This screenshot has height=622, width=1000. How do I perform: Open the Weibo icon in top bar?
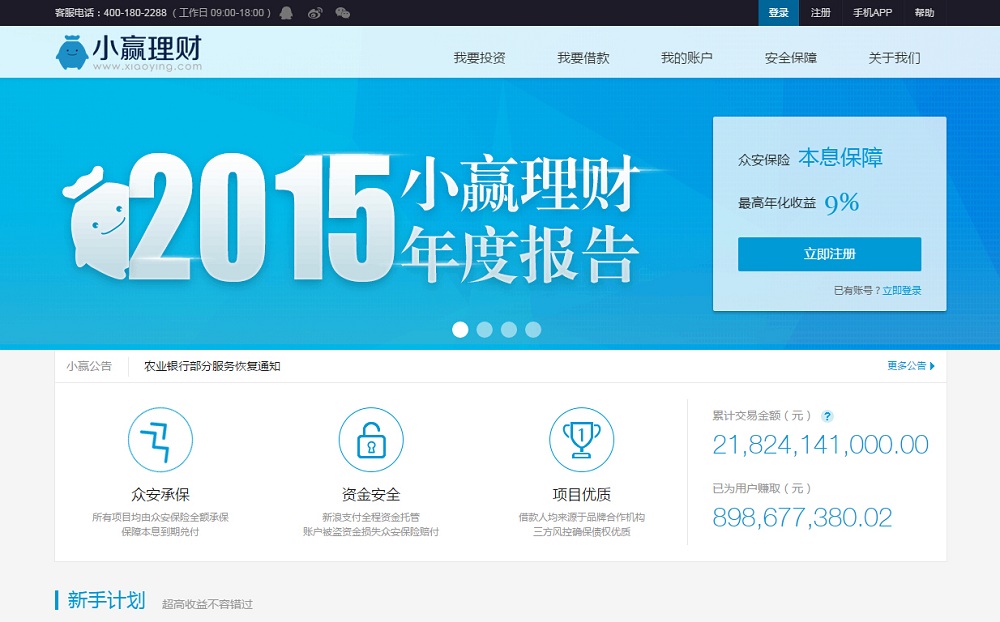315,13
